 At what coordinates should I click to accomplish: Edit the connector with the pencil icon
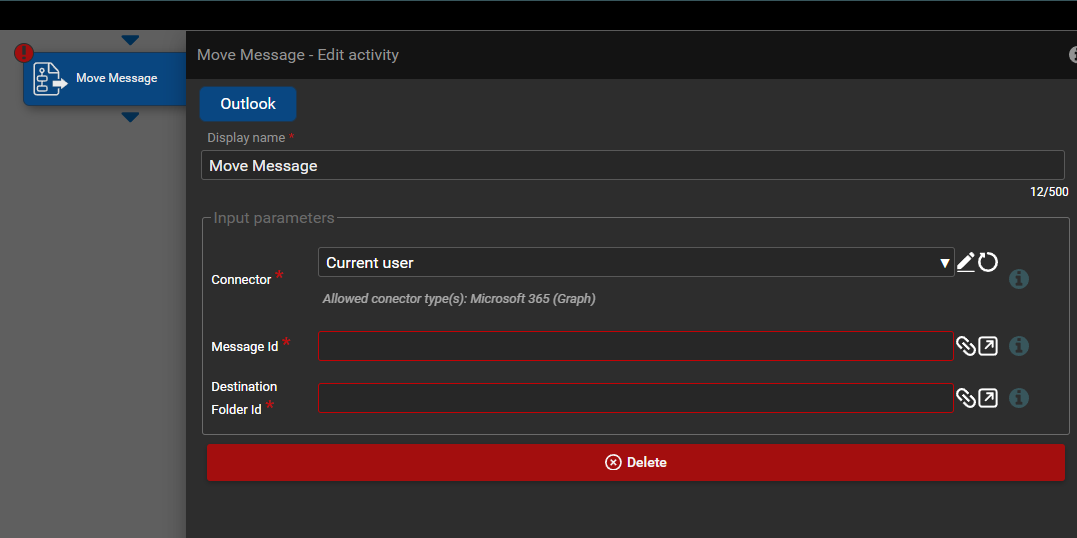(x=965, y=262)
